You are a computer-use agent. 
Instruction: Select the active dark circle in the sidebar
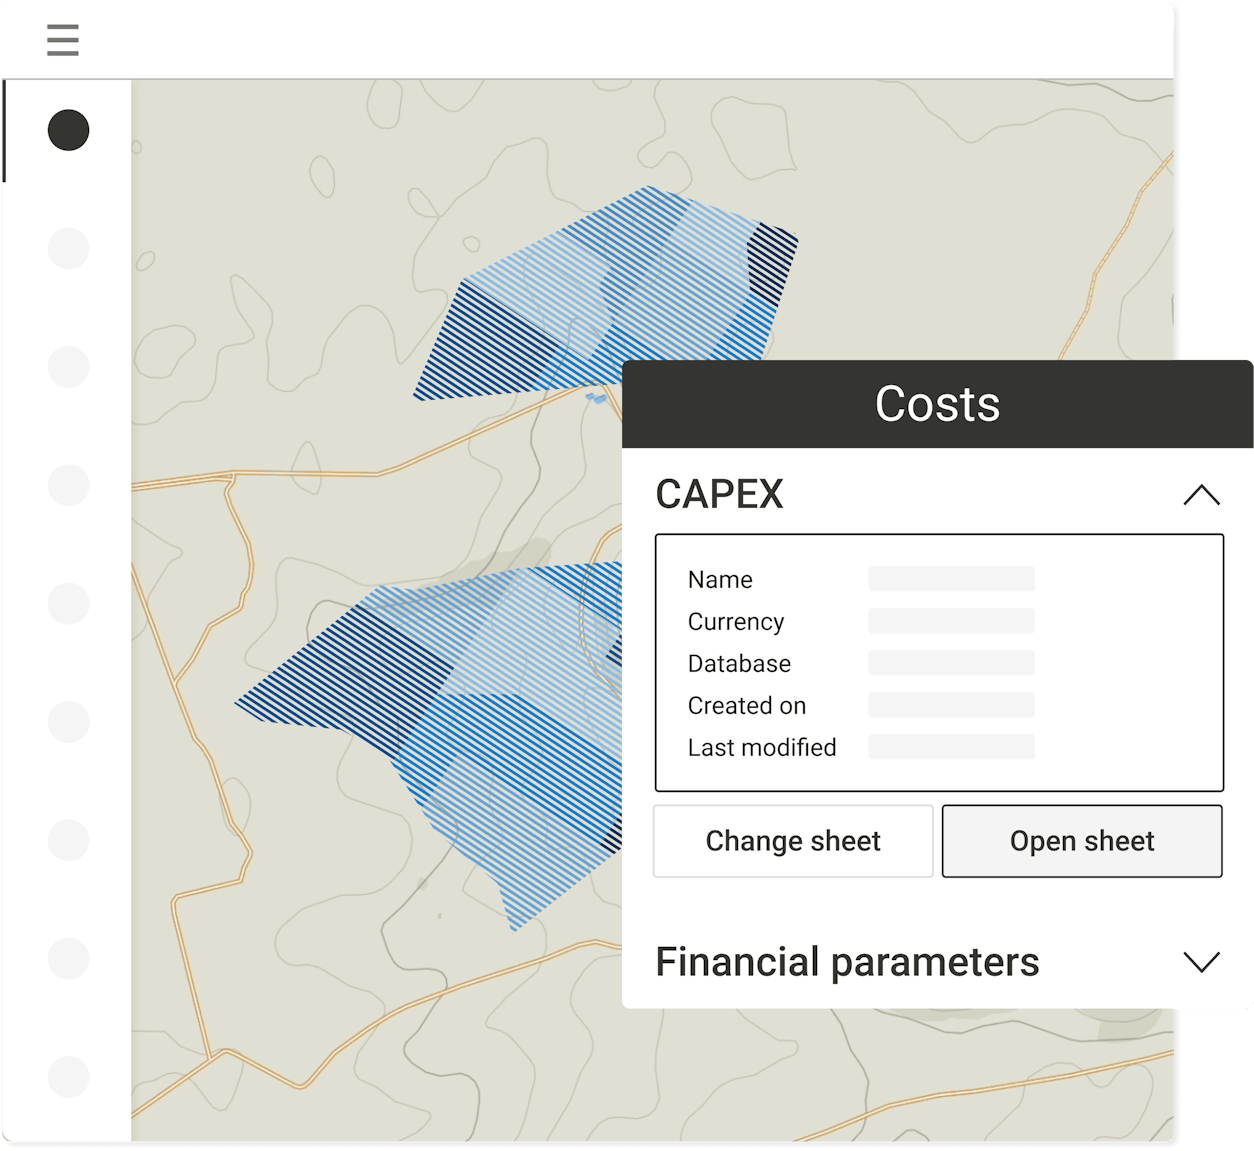tap(69, 130)
